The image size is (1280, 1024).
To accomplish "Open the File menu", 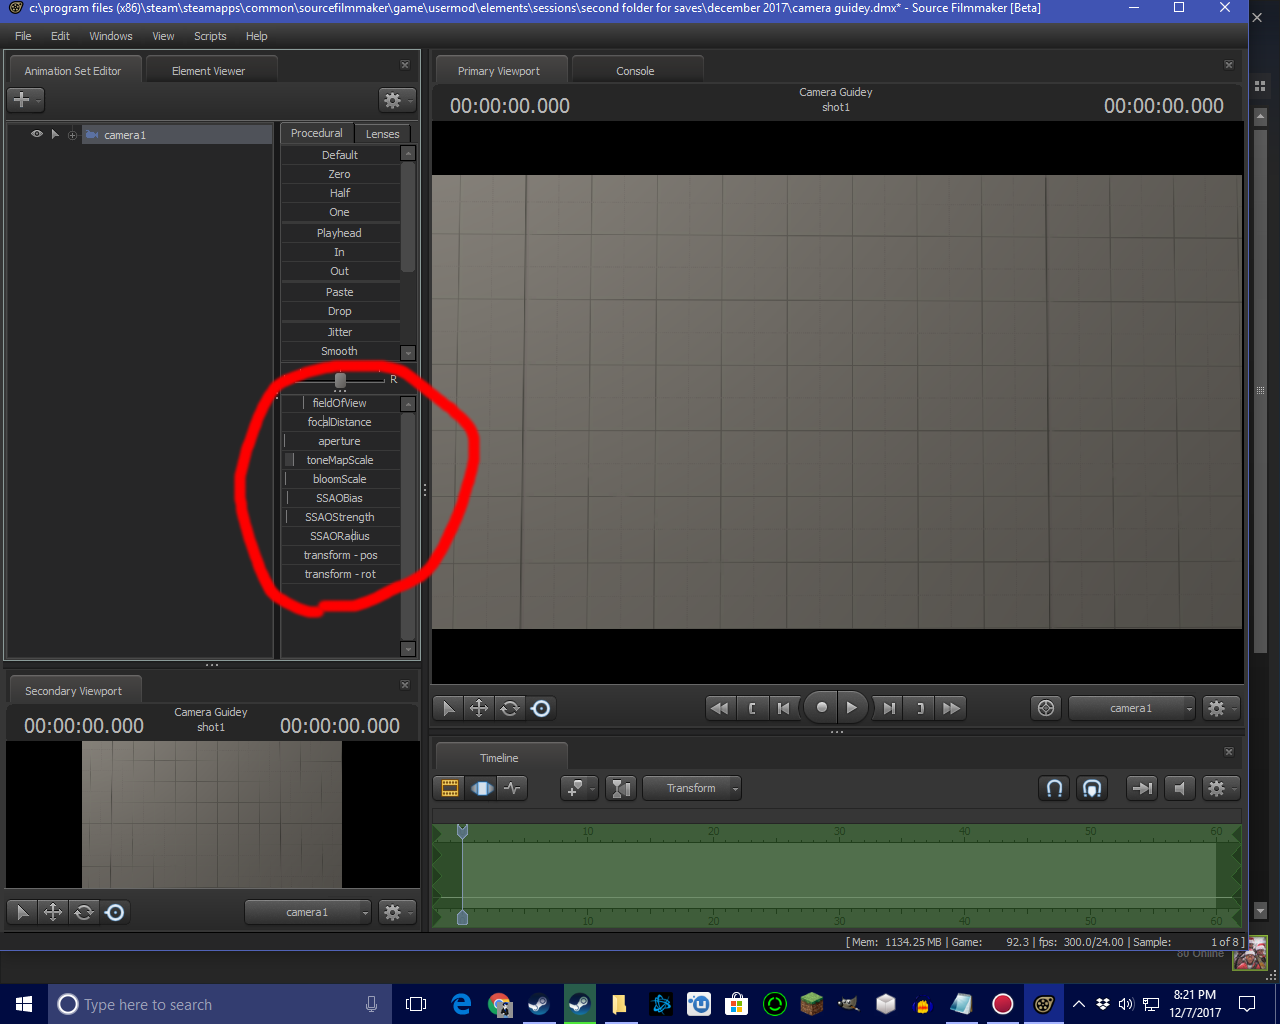I will (23, 36).
